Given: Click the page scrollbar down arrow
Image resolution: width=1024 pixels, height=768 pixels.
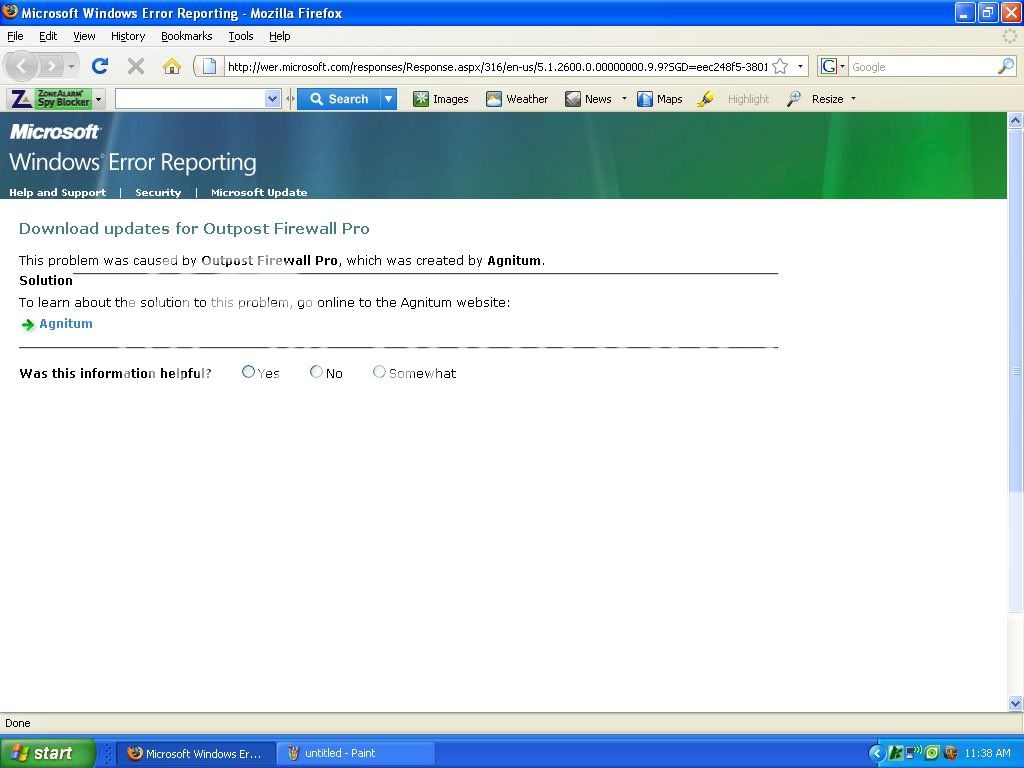Looking at the screenshot, I should pos(1015,703).
